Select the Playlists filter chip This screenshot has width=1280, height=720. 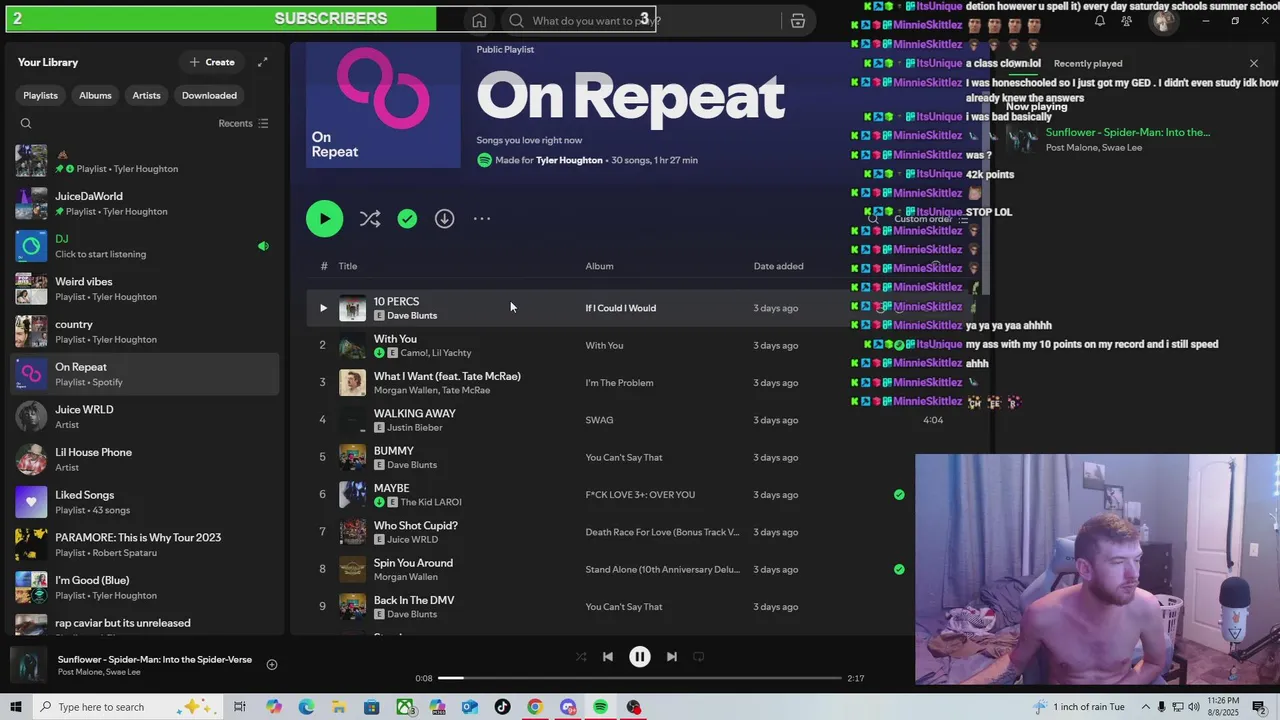[x=40, y=95]
